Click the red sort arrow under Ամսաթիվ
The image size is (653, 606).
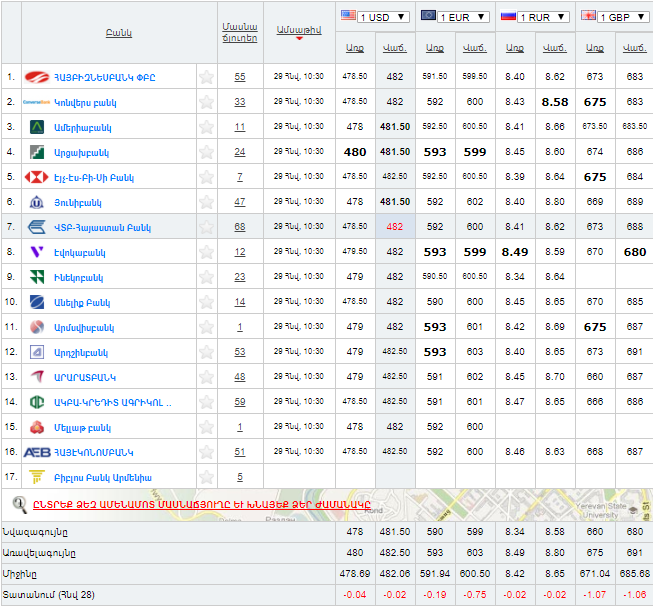tap(299, 39)
